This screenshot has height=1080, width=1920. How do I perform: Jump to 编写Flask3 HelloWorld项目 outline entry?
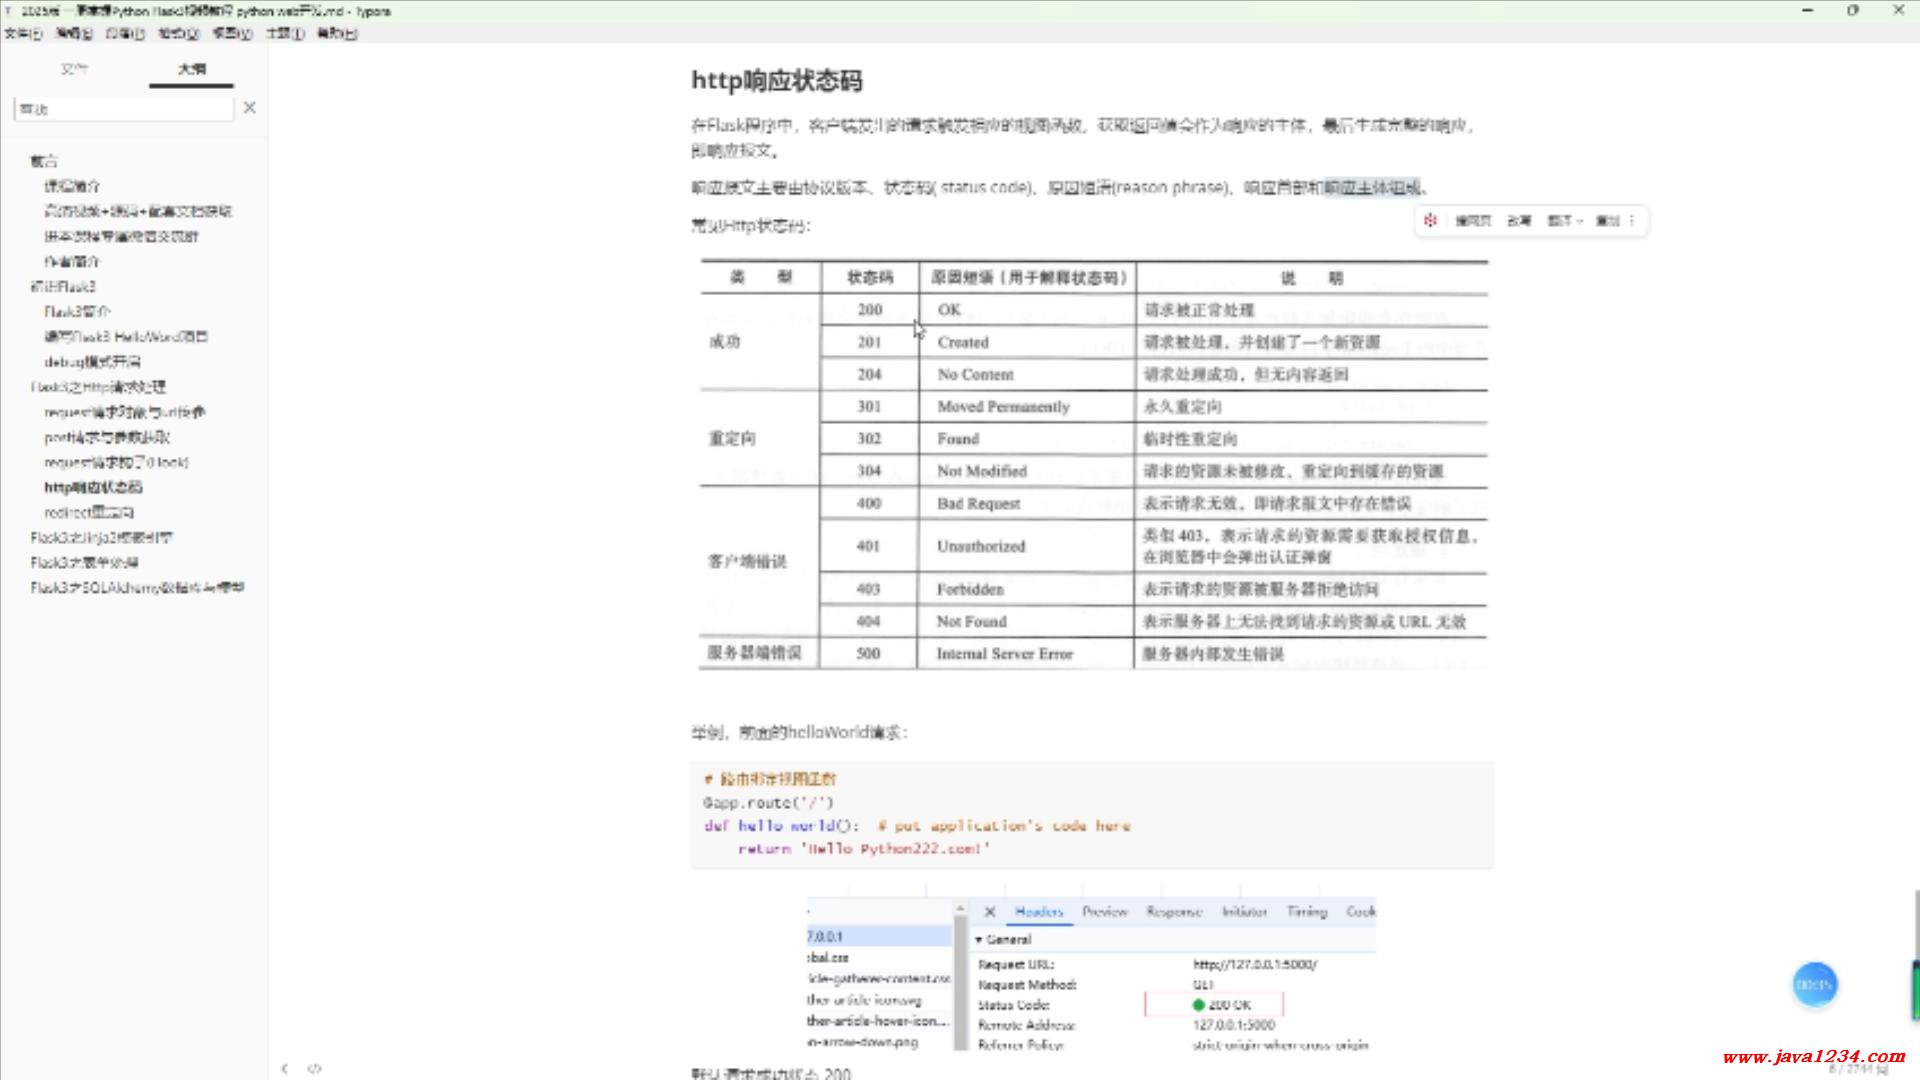pos(126,336)
